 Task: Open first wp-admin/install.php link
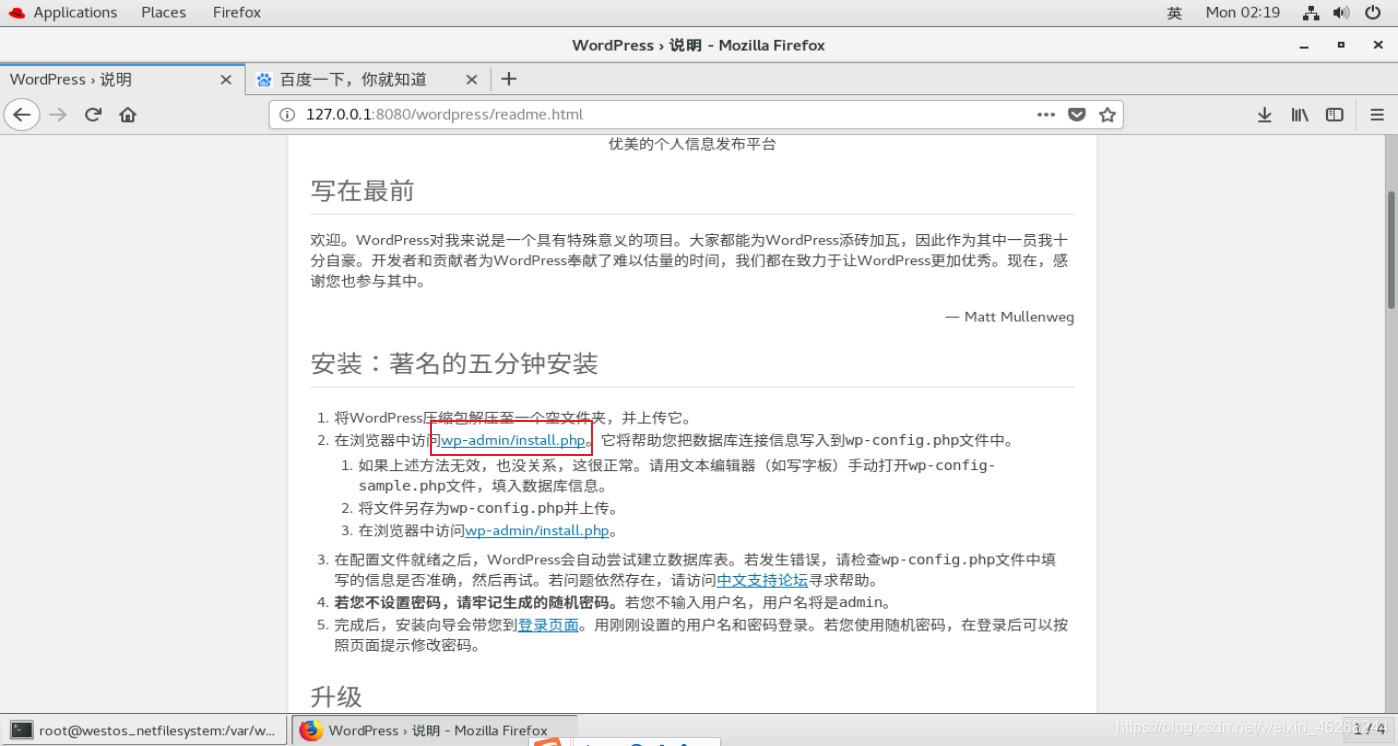[513, 440]
